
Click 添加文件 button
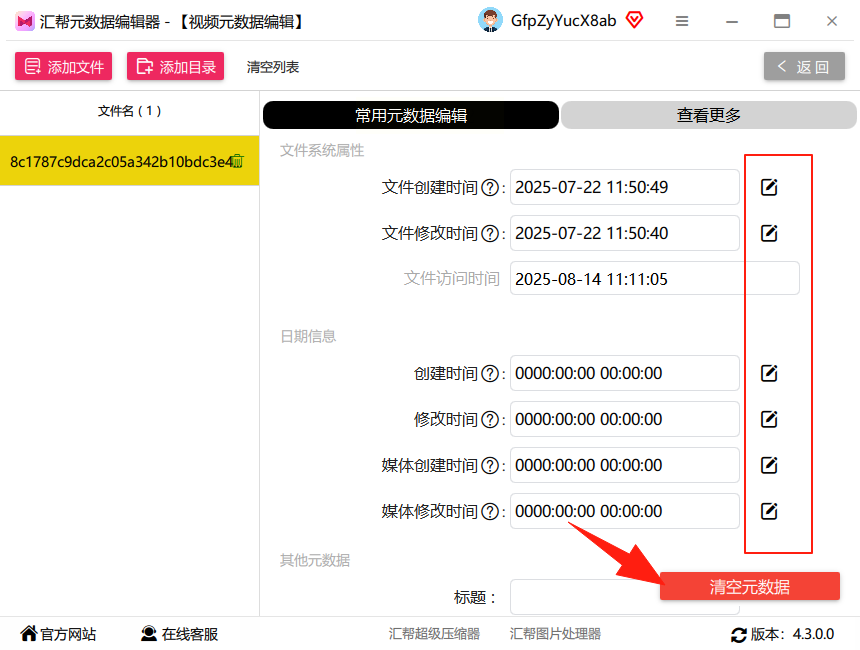pos(64,66)
